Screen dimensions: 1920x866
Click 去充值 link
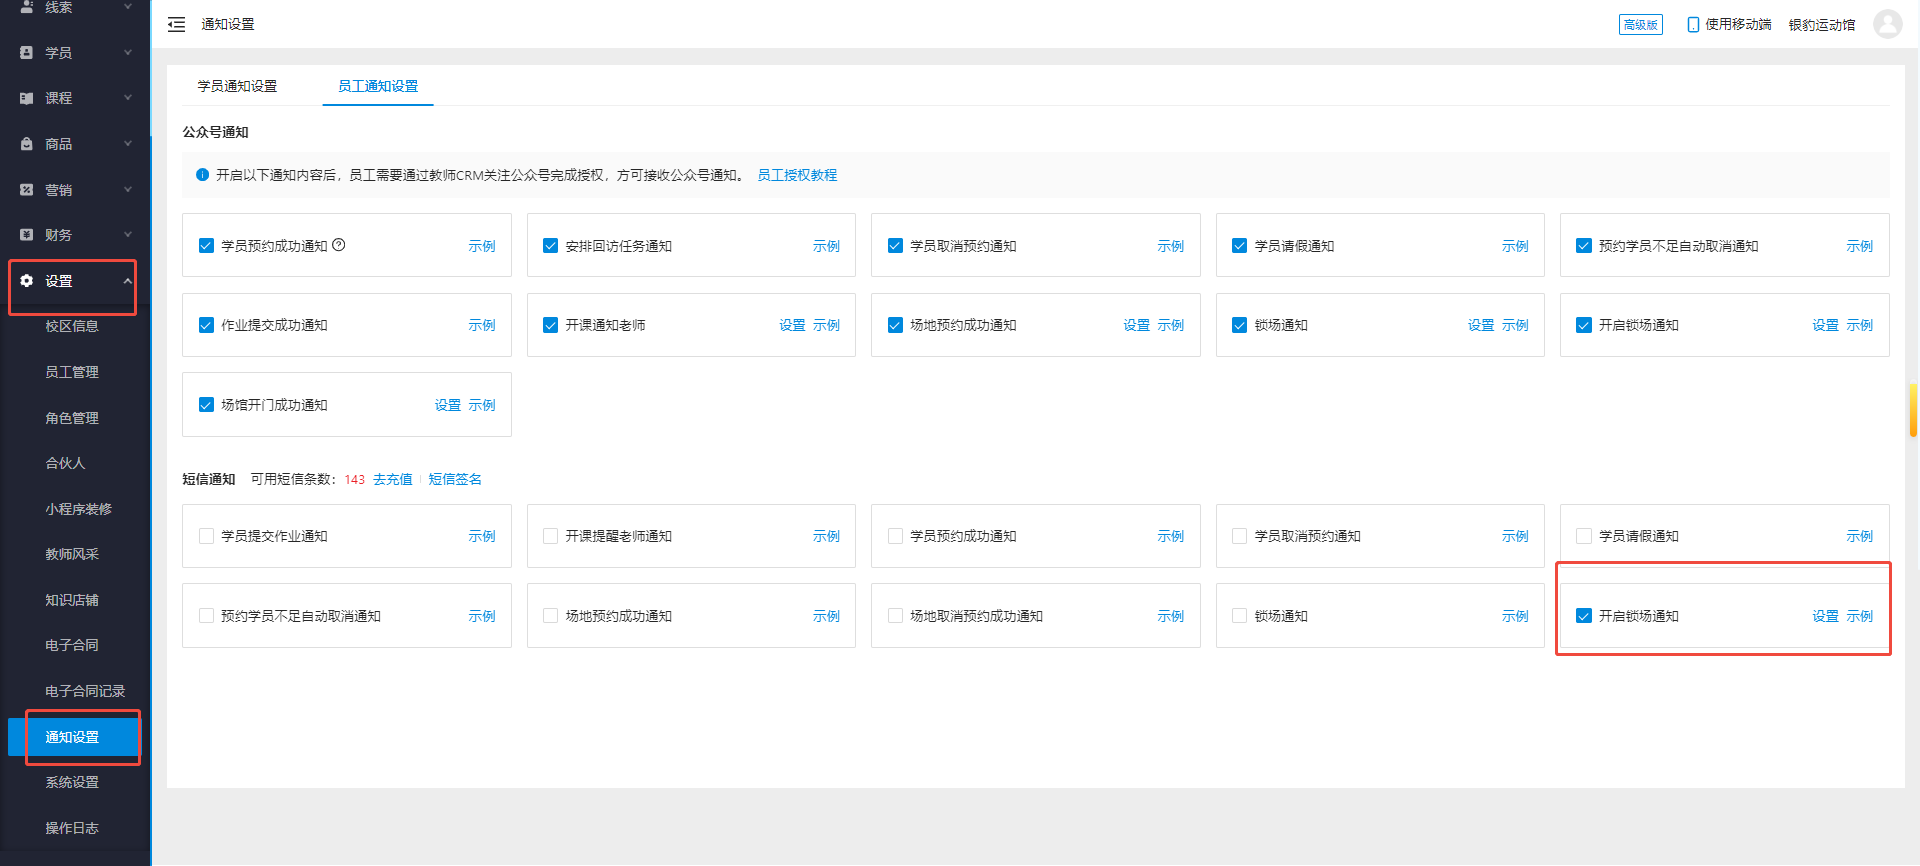pos(393,479)
